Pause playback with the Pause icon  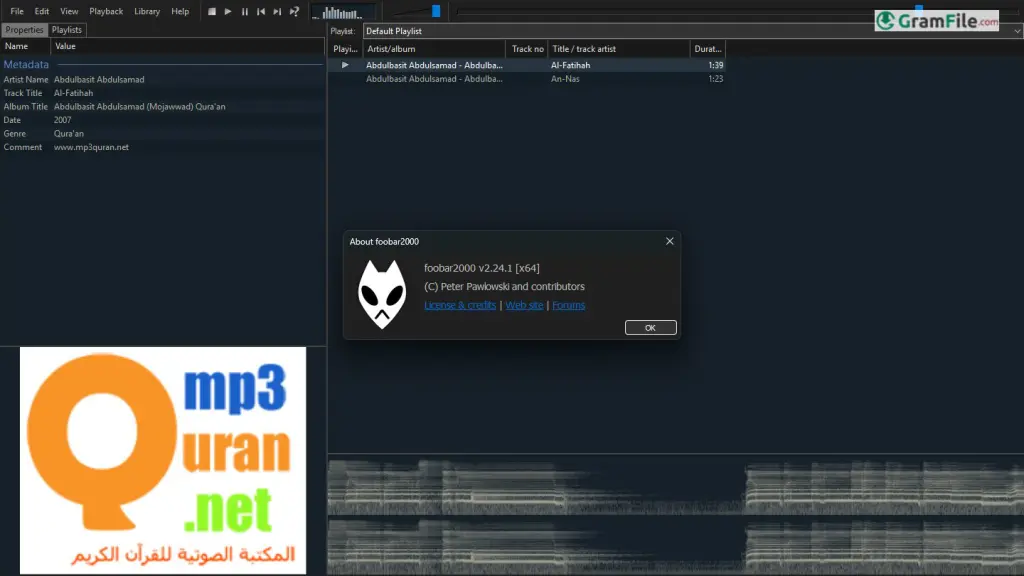coord(244,11)
